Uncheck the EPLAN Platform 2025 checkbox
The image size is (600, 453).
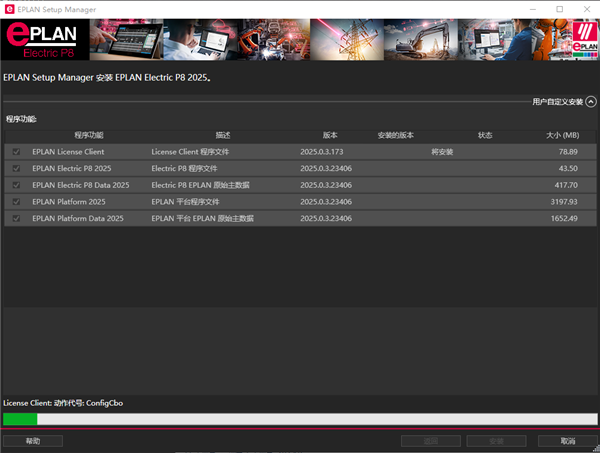15,202
